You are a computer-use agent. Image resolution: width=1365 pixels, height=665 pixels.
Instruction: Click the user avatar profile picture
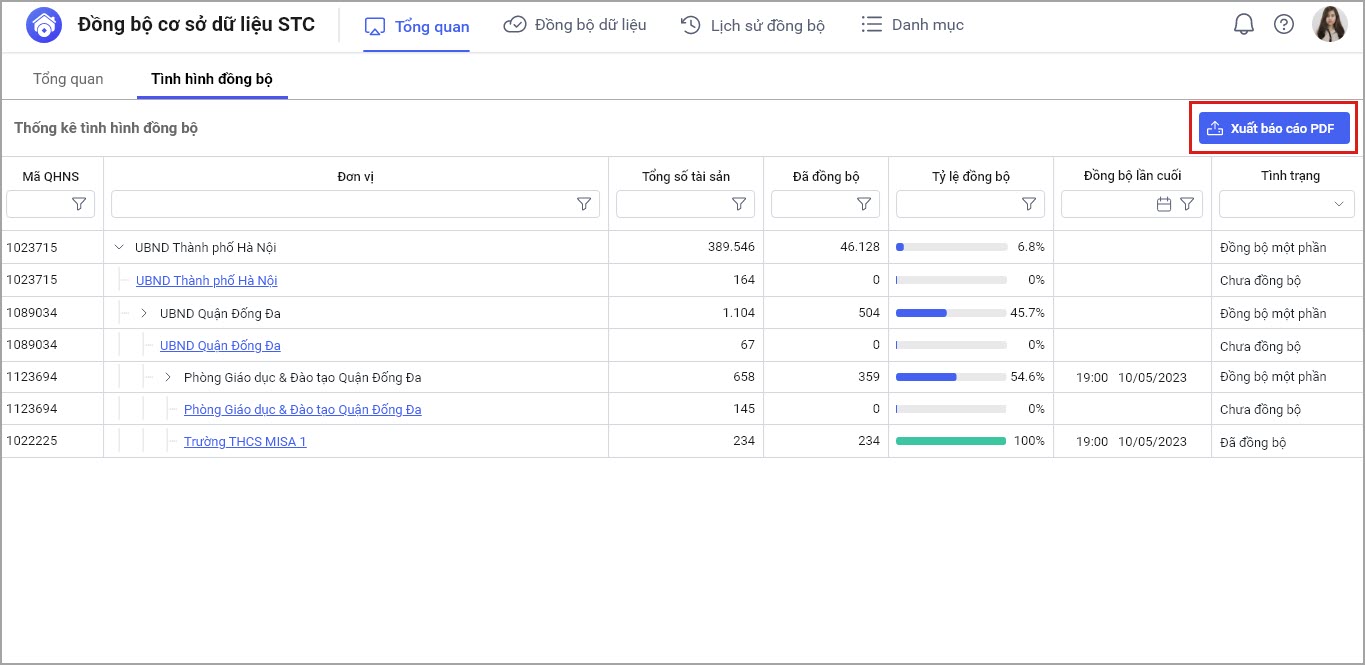[x=1329, y=25]
